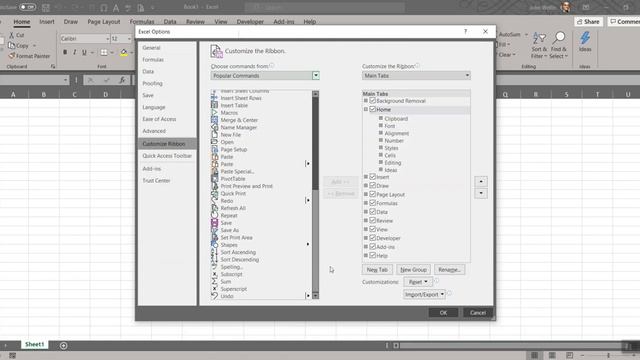Viewport: 640px width, 360px height.
Task: Select the New File command icon
Action: point(214,134)
